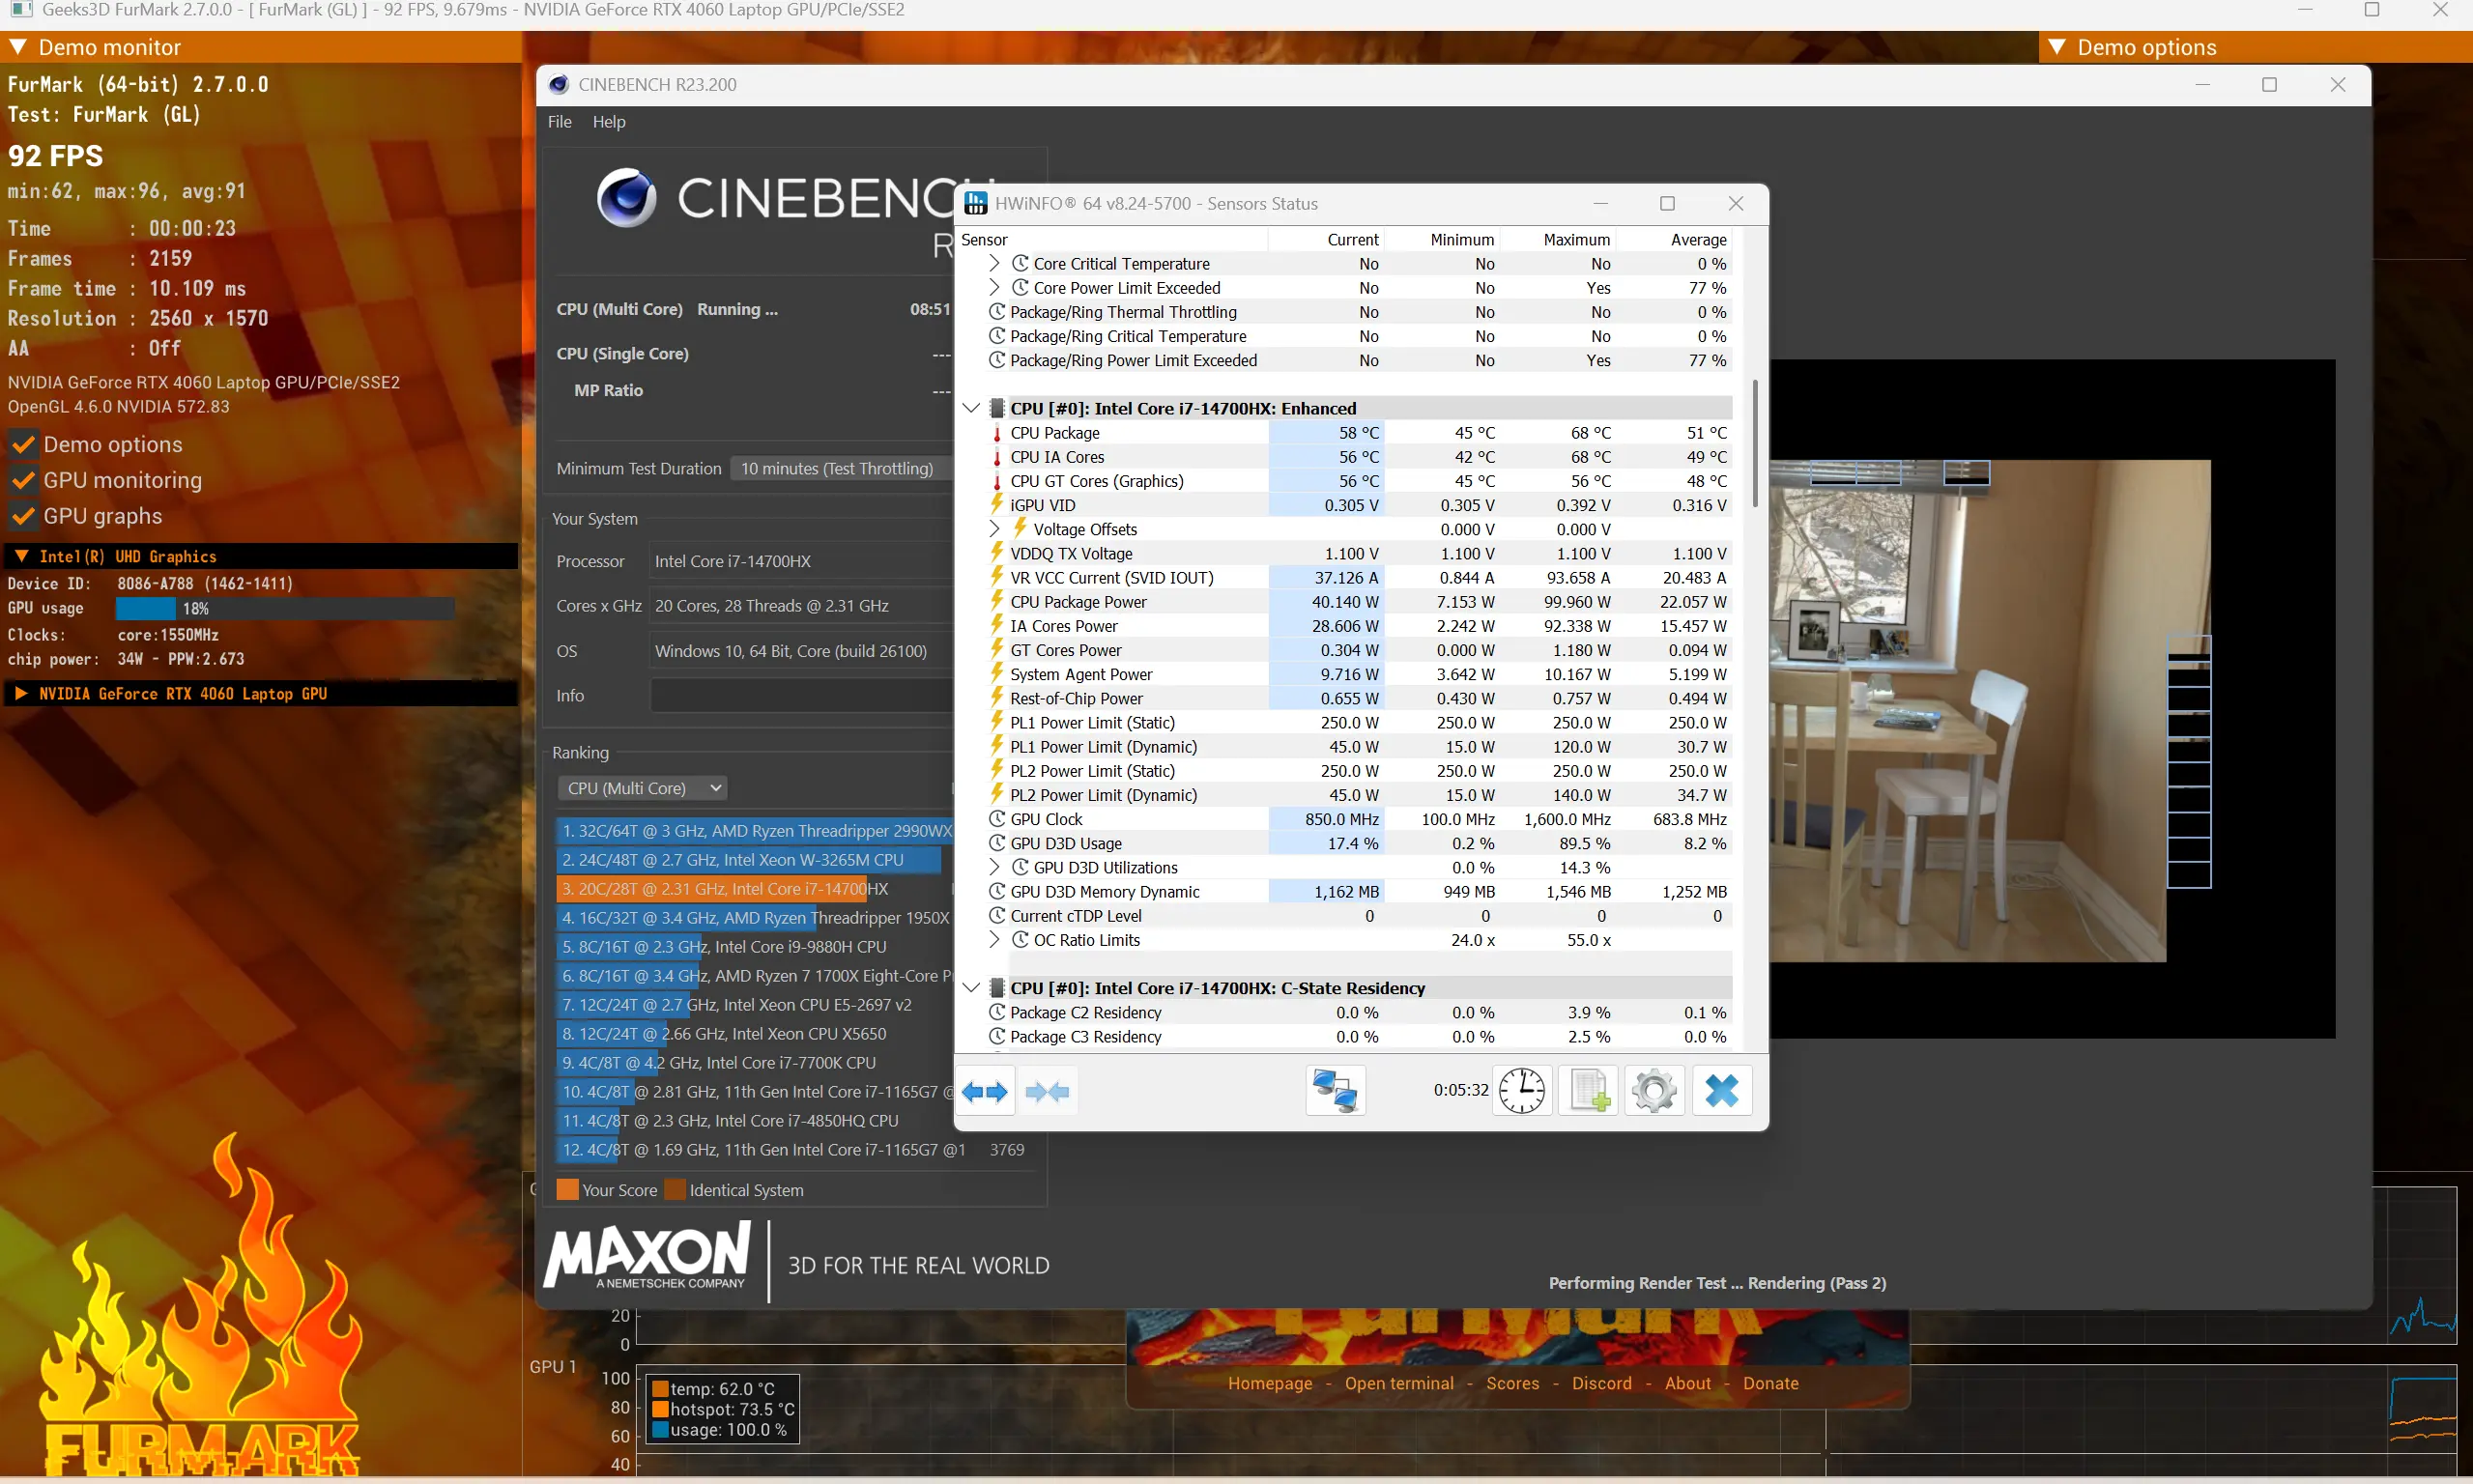Click lightning icon beside CPU Package Power
This screenshot has width=2473, height=1484.
[996, 601]
